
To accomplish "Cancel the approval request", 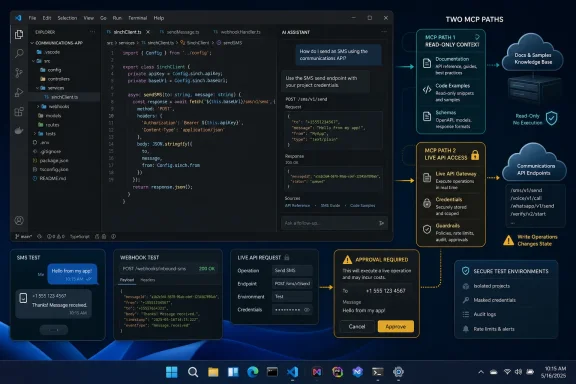I will (357, 326).
